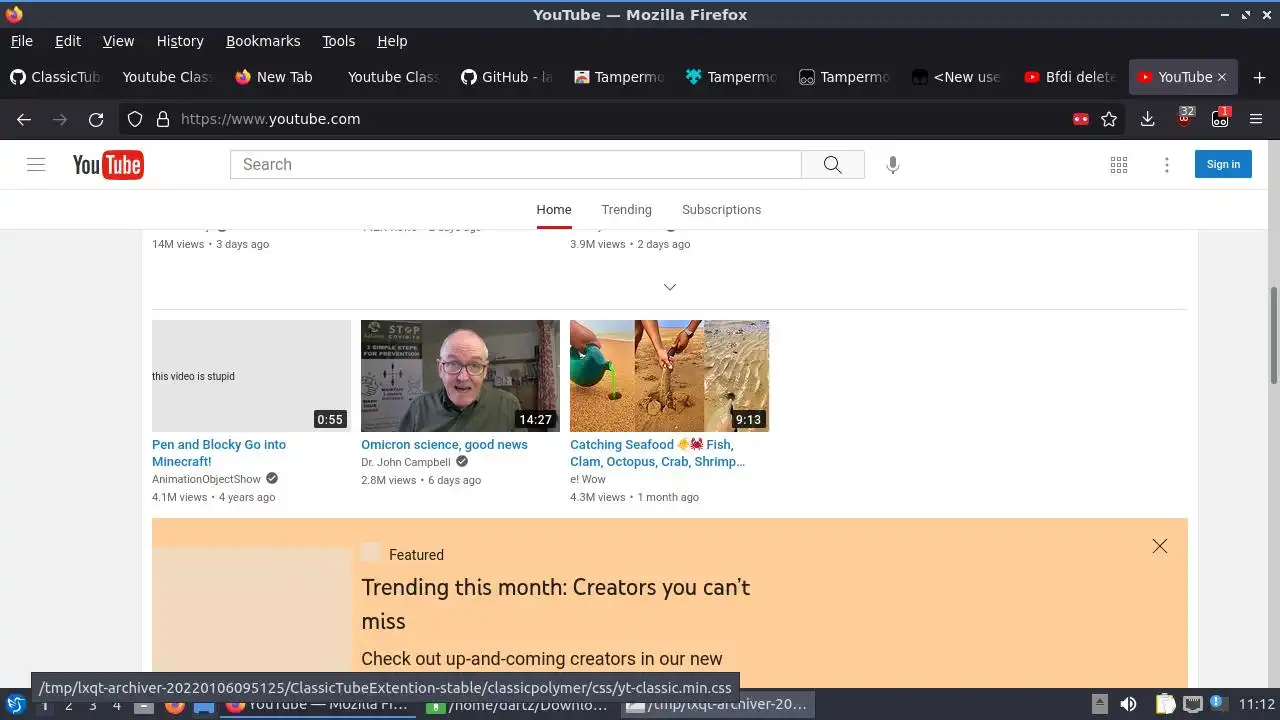1280x720 pixels.
Task: Focus the Firefox URL address bar
Action: tap(620, 119)
